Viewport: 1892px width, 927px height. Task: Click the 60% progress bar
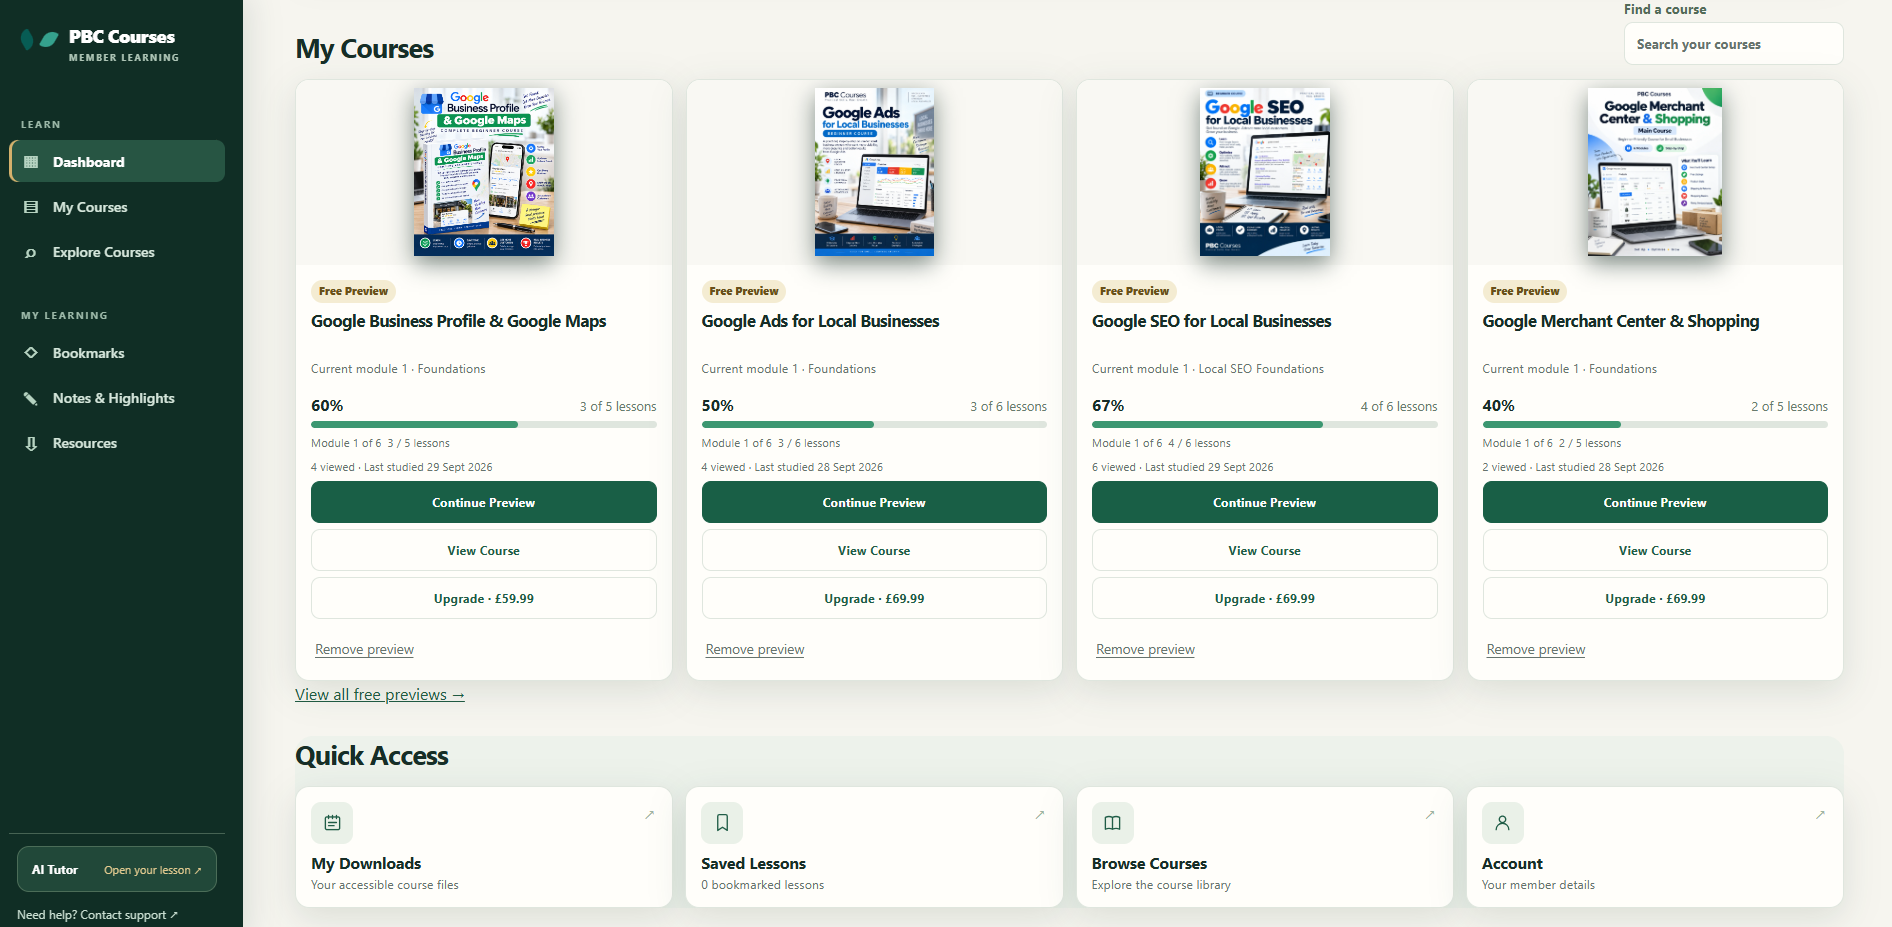[484, 424]
